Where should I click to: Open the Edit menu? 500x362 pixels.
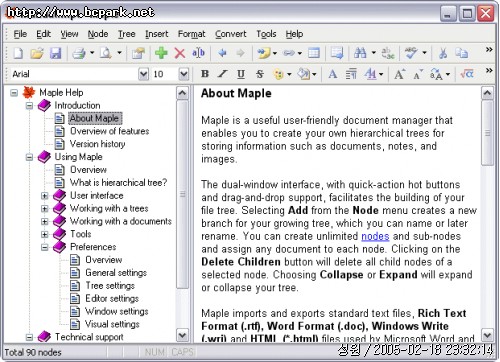click(x=43, y=34)
